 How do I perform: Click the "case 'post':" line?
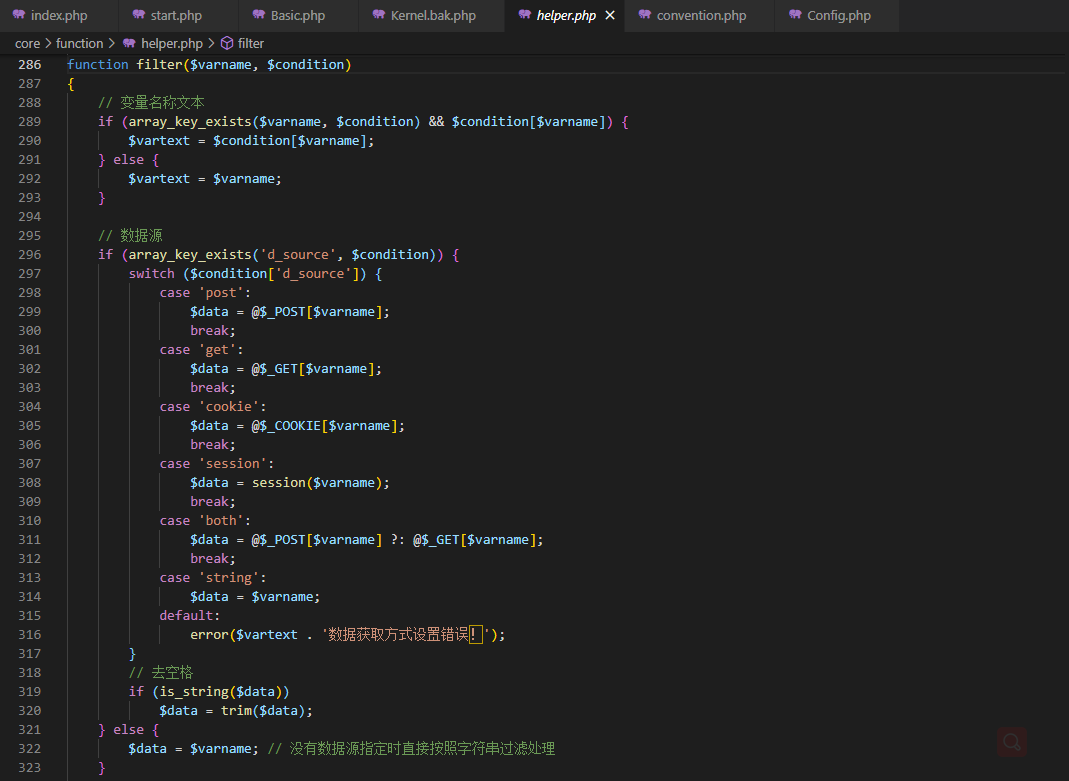click(x=205, y=293)
